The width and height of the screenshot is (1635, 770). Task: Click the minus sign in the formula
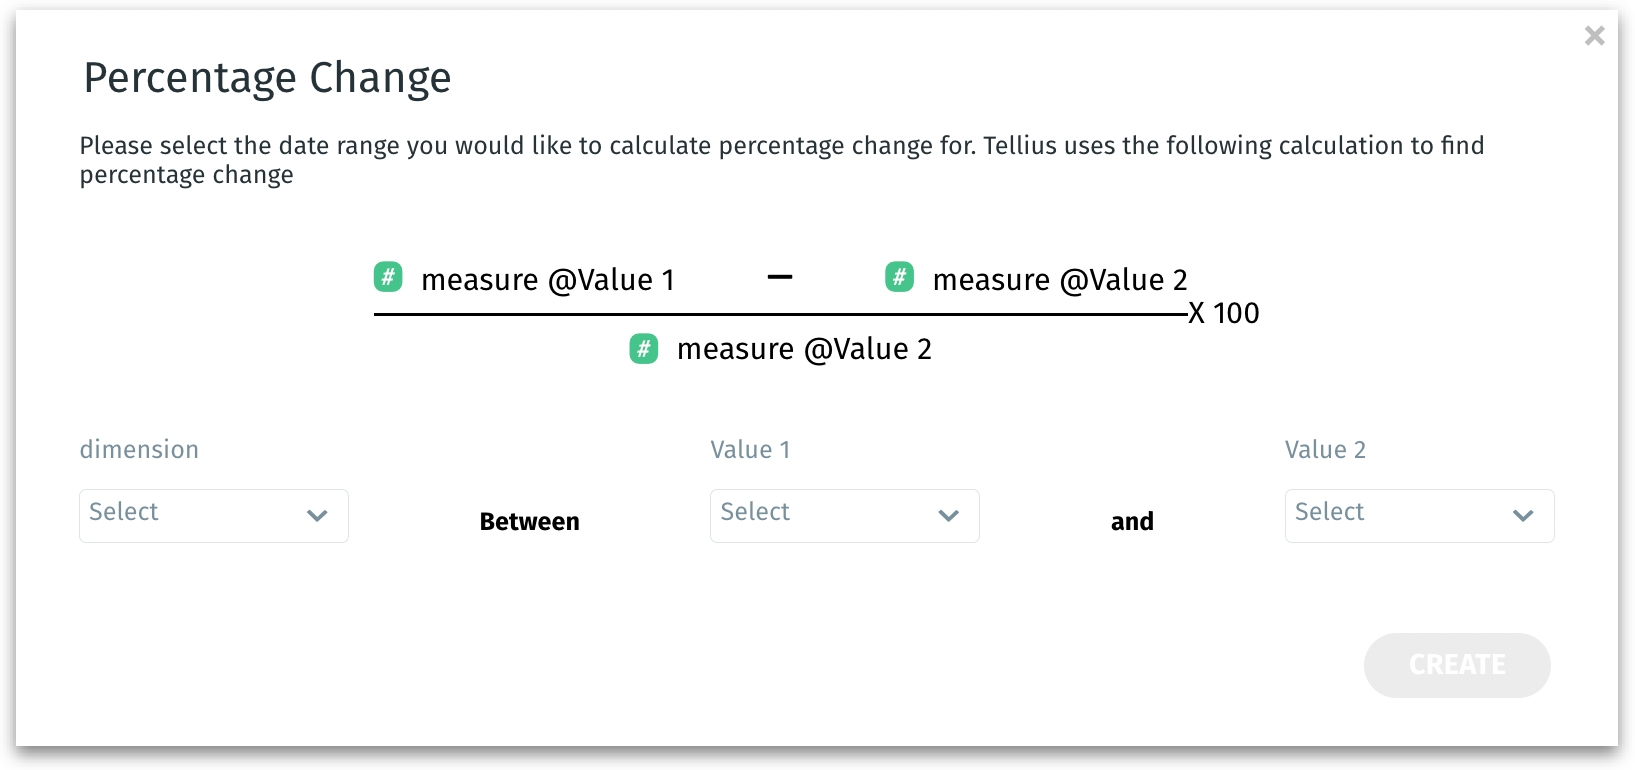click(780, 277)
